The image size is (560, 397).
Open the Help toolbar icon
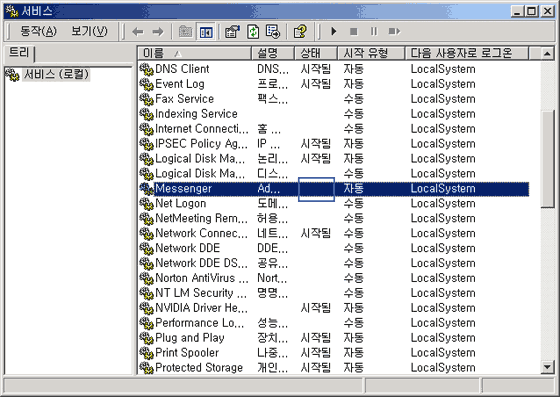point(300,32)
